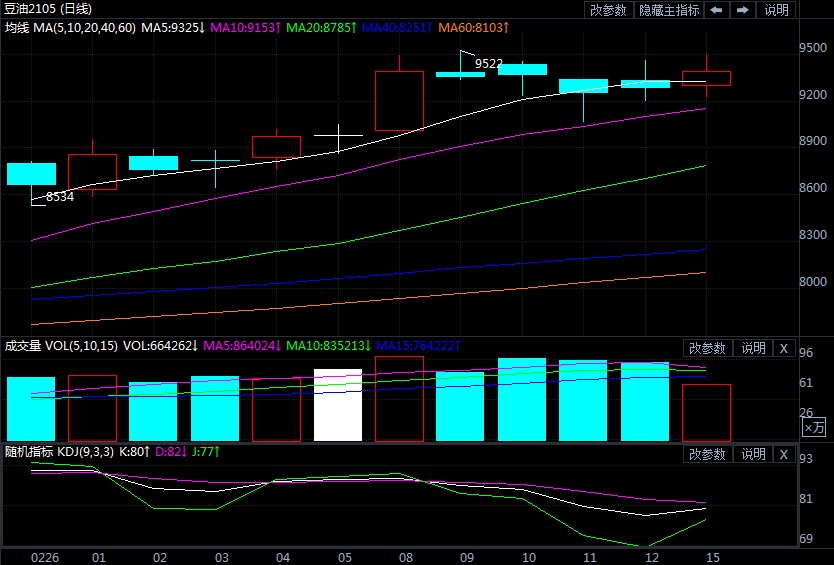Click the left arrow scroll icon
This screenshot has height=565, width=834.
pyautogui.click(x=717, y=10)
